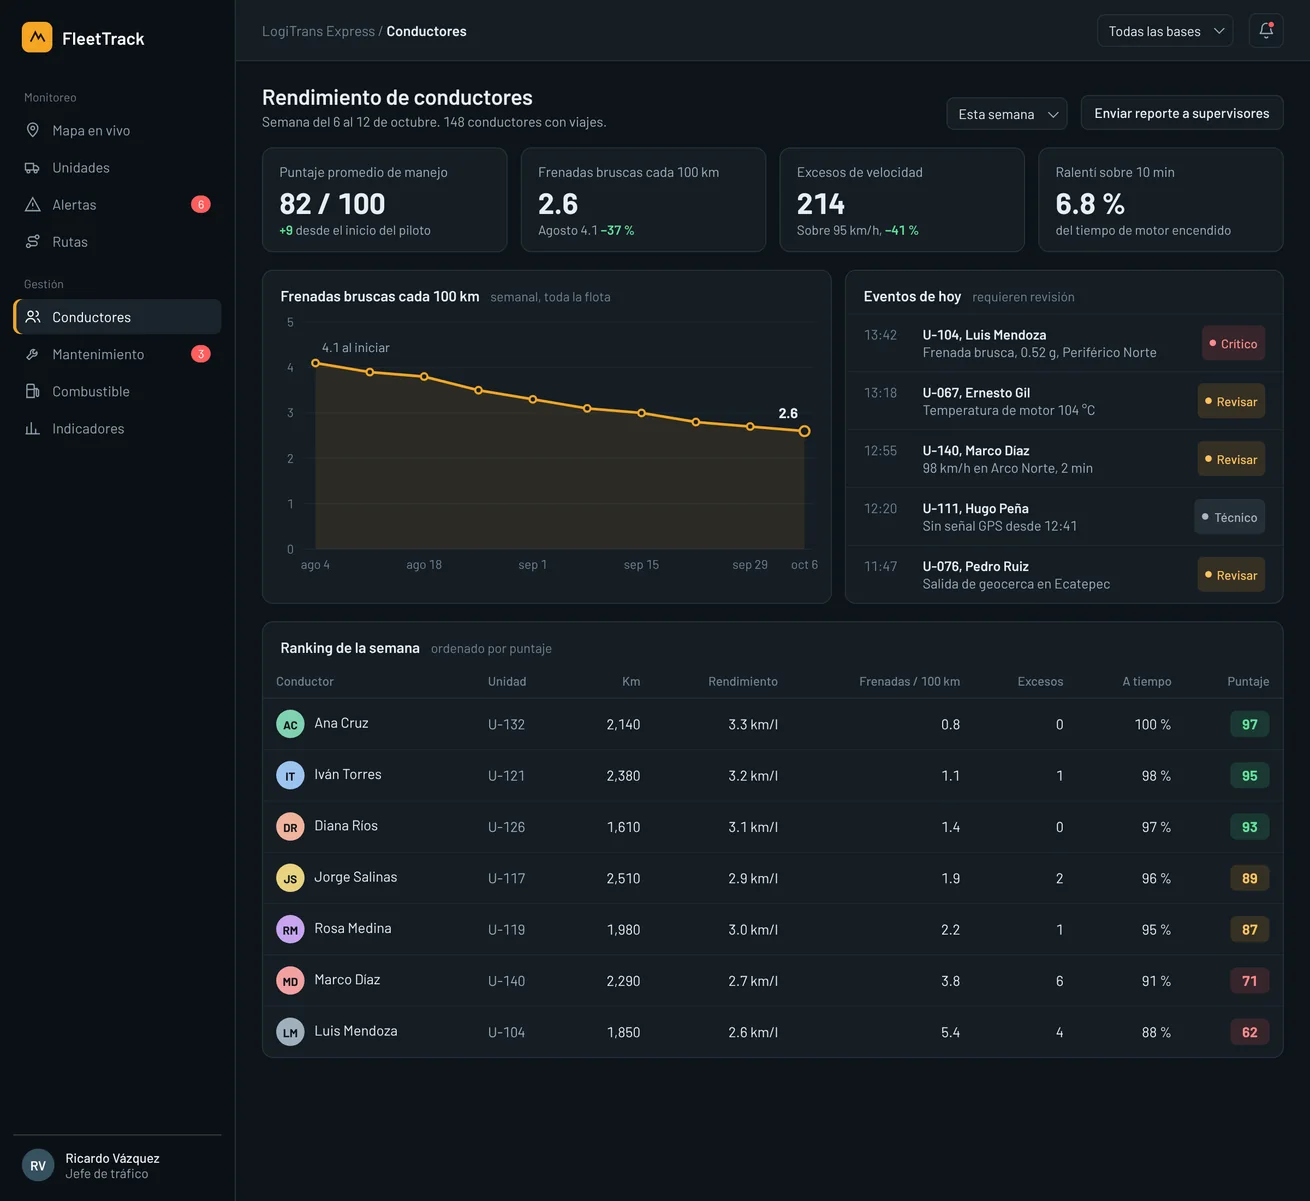Expand the Esta semana period selector

point(1007,114)
